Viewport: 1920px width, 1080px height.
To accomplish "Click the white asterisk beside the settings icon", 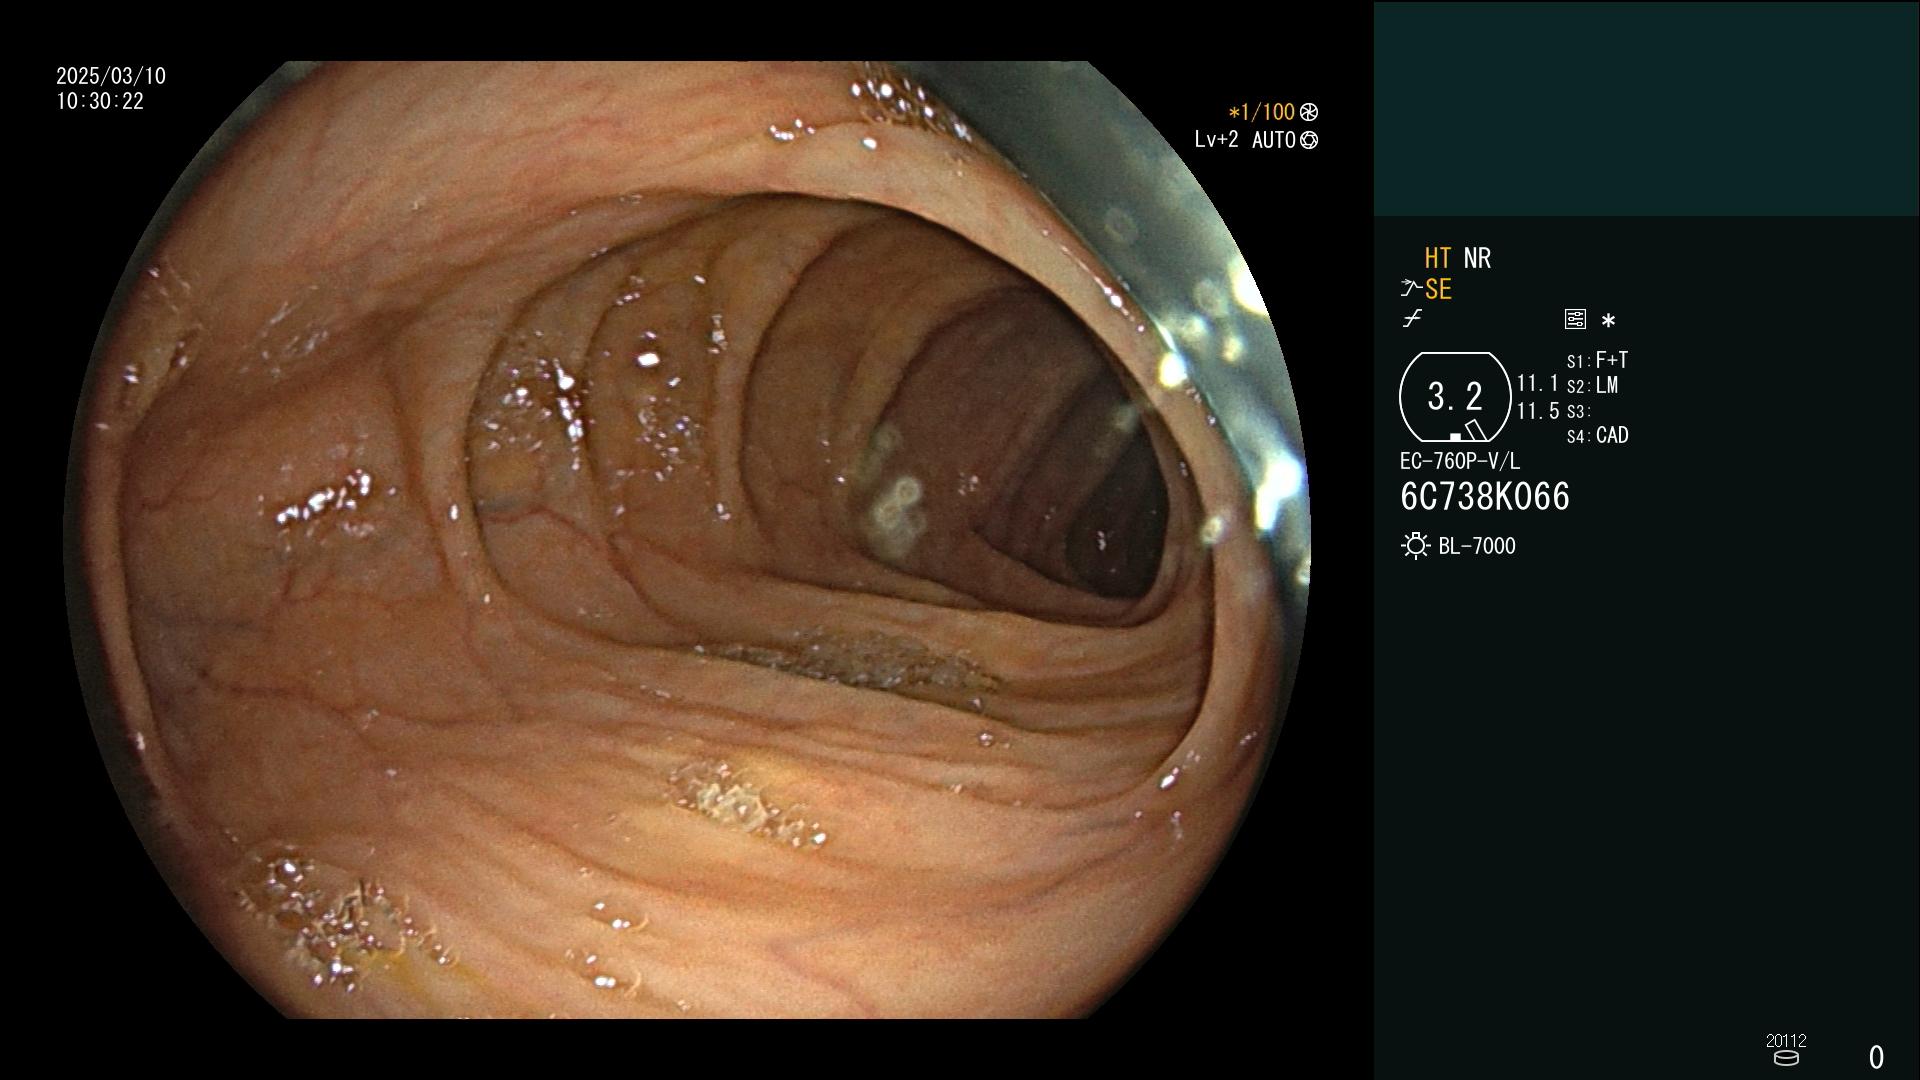I will [x=1608, y=321].
